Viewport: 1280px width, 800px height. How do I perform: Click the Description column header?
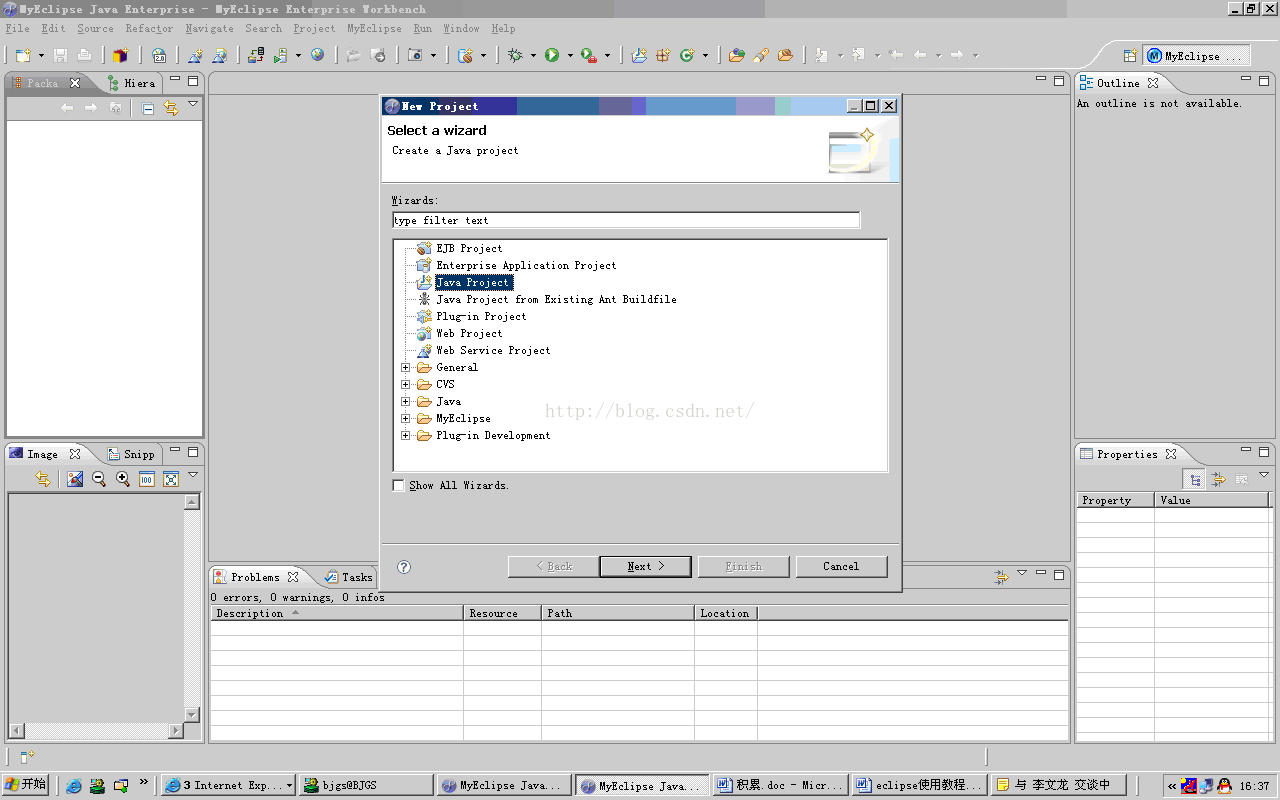point(337,613)
